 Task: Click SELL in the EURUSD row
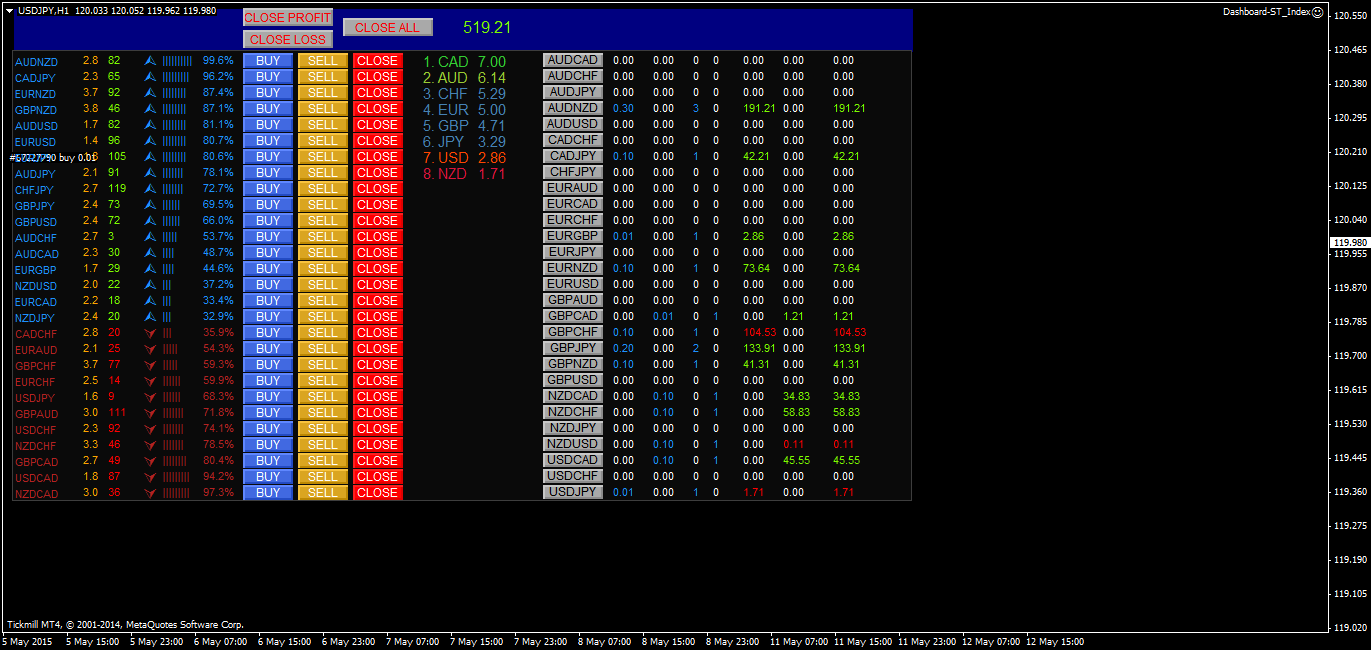[x=323, y=141]
